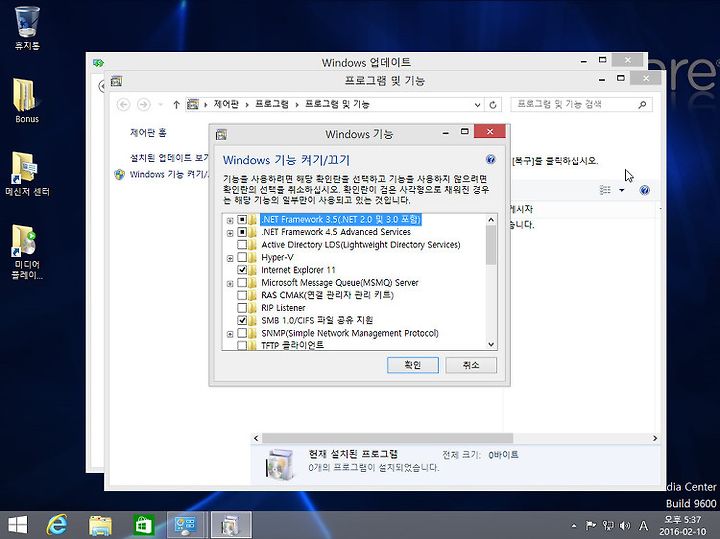Enable RIP Listener checkbox
Viewport: 720px width, 539px height.
click(x=242, y=308)
